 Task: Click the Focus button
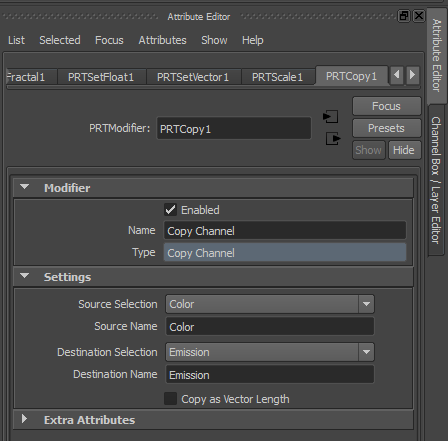pos(386,106)
